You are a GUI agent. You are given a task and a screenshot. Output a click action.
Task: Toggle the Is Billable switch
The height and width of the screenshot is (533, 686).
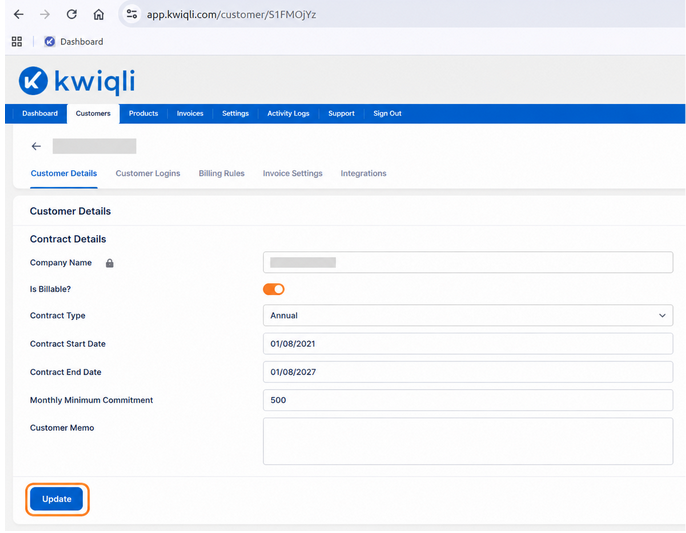point(274,289)
